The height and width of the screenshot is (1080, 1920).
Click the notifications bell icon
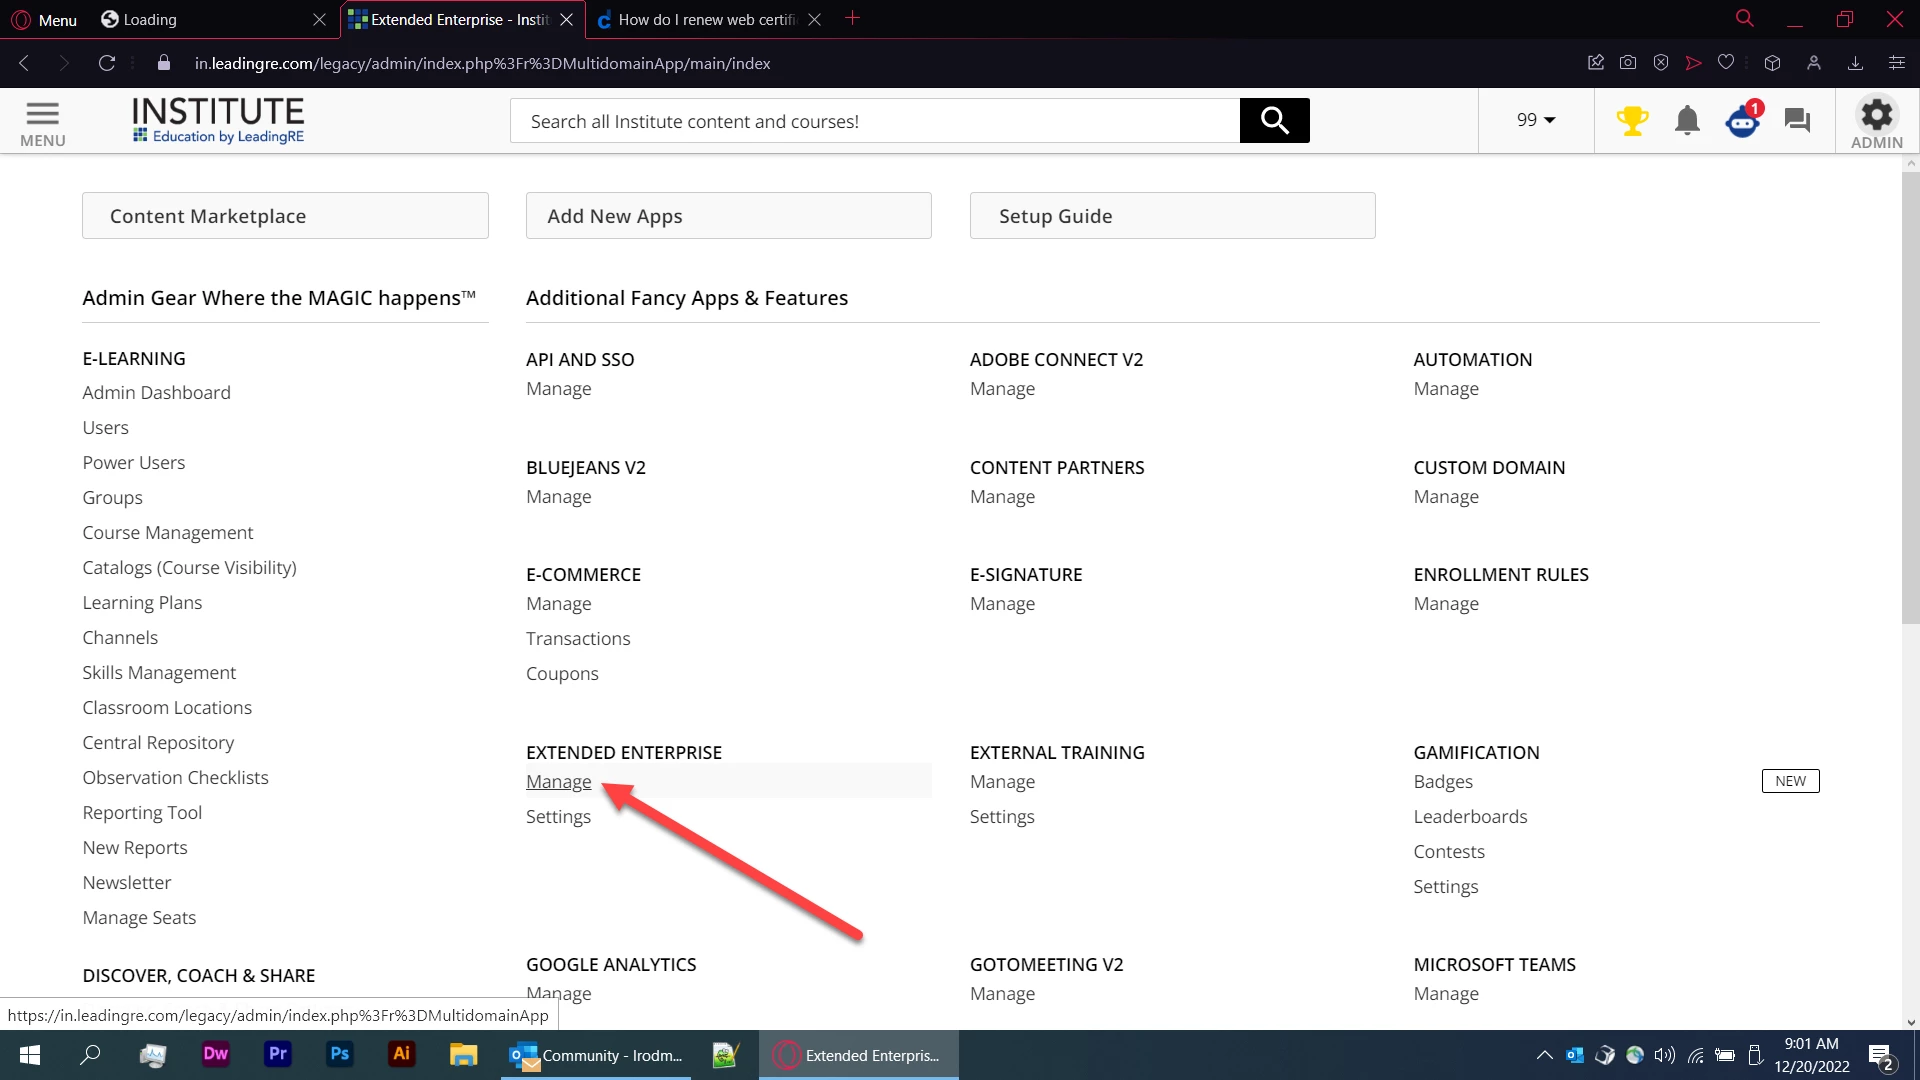tap(1687, 121)
